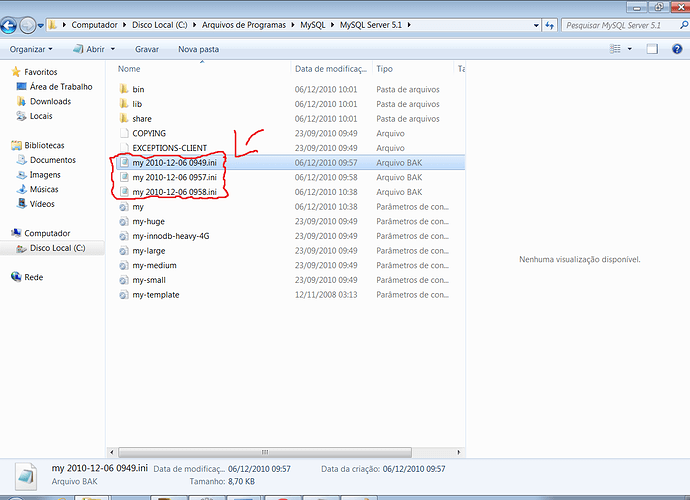The width and height of the screenshot is (690, 500).
Task: Select Disco Local (C:) in the sidebar
Action: pyautogui.click(x=57, y=248)
